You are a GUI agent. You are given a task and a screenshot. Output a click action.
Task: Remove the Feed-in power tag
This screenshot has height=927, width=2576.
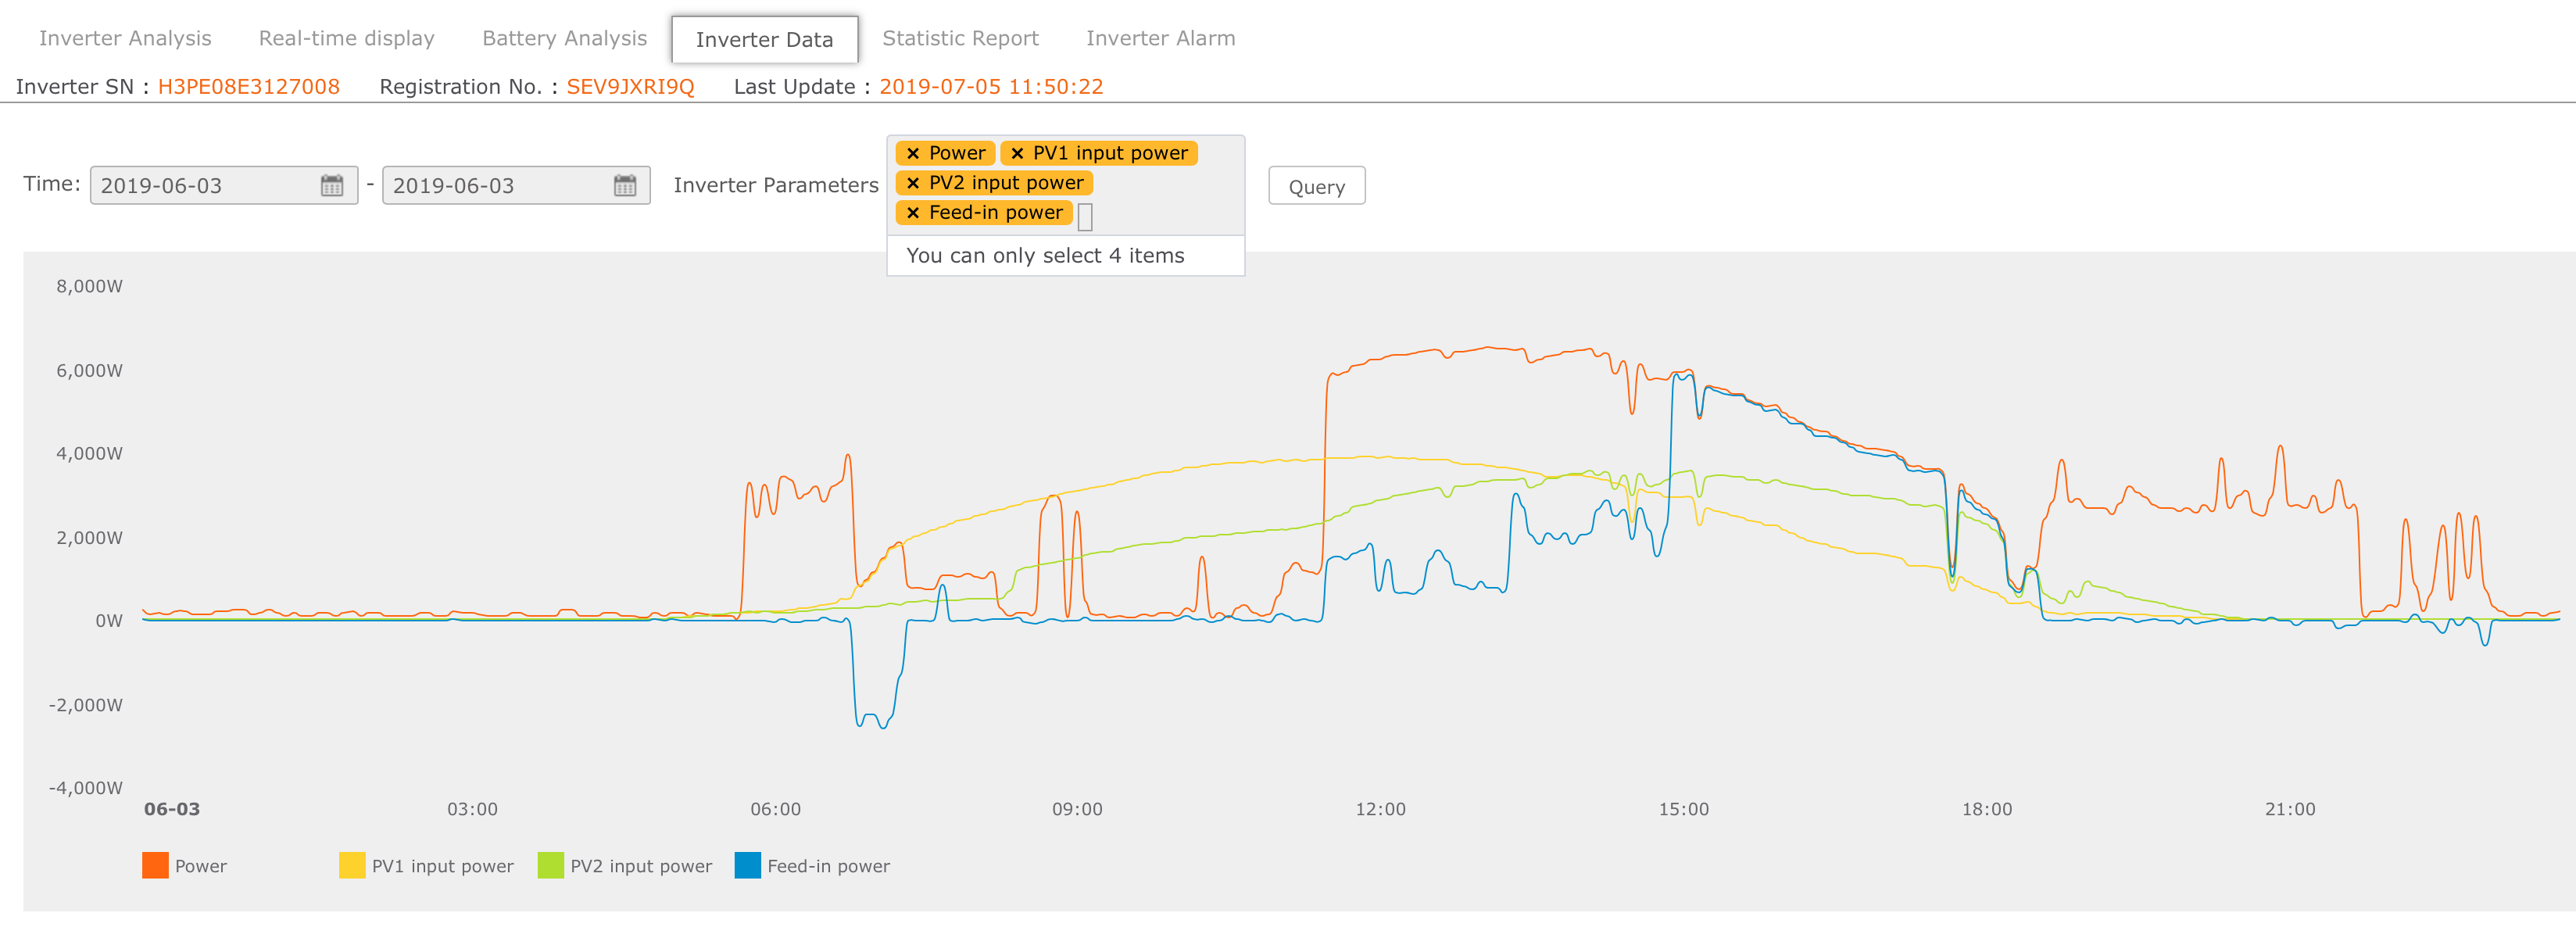[x=913, y=213]
